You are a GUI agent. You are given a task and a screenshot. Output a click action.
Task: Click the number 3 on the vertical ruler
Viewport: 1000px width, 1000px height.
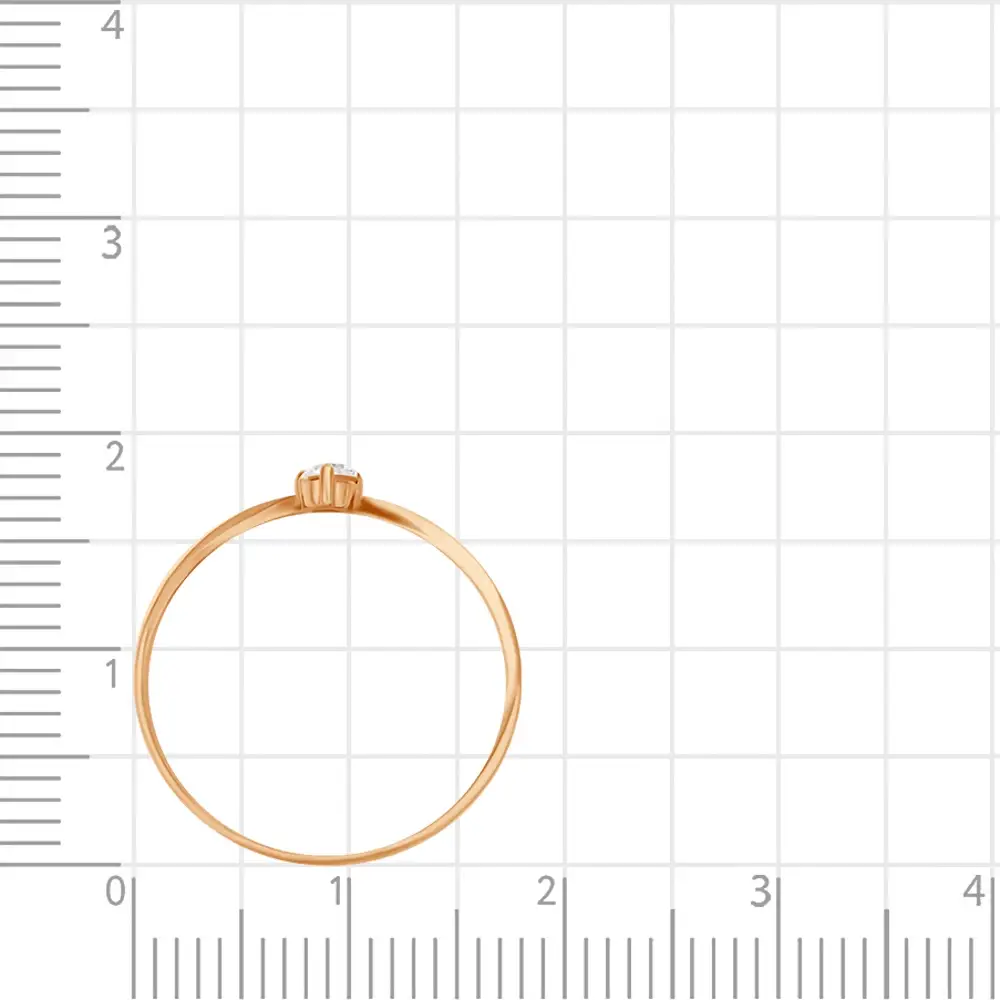click(112, 243)
